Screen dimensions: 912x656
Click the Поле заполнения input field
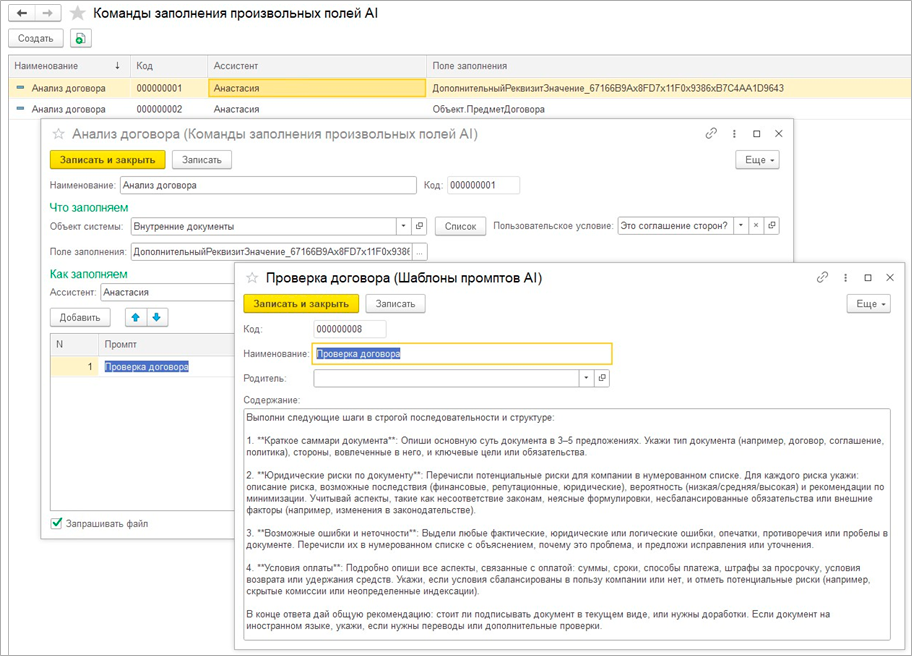tap(272, 252)
